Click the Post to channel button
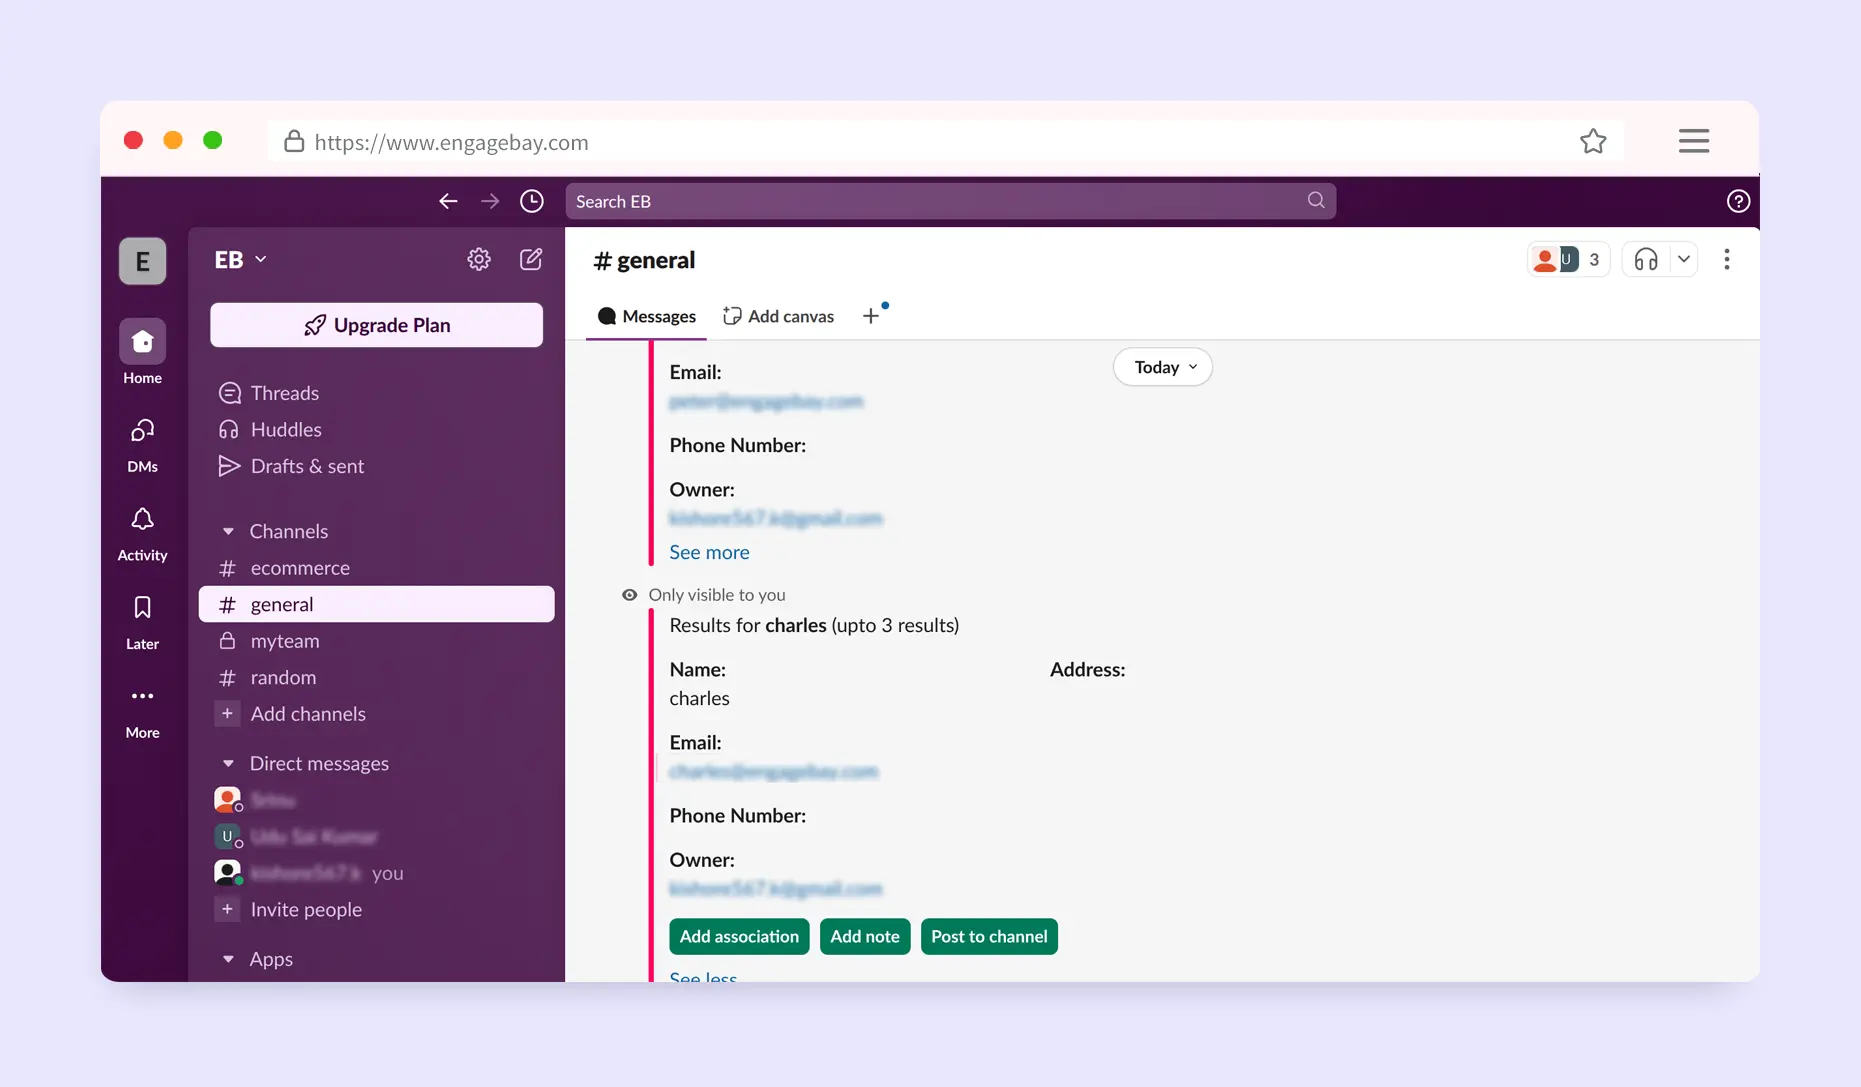Image resolution: width=1861 pixels, height=1087 pixels. click(989, 936)
